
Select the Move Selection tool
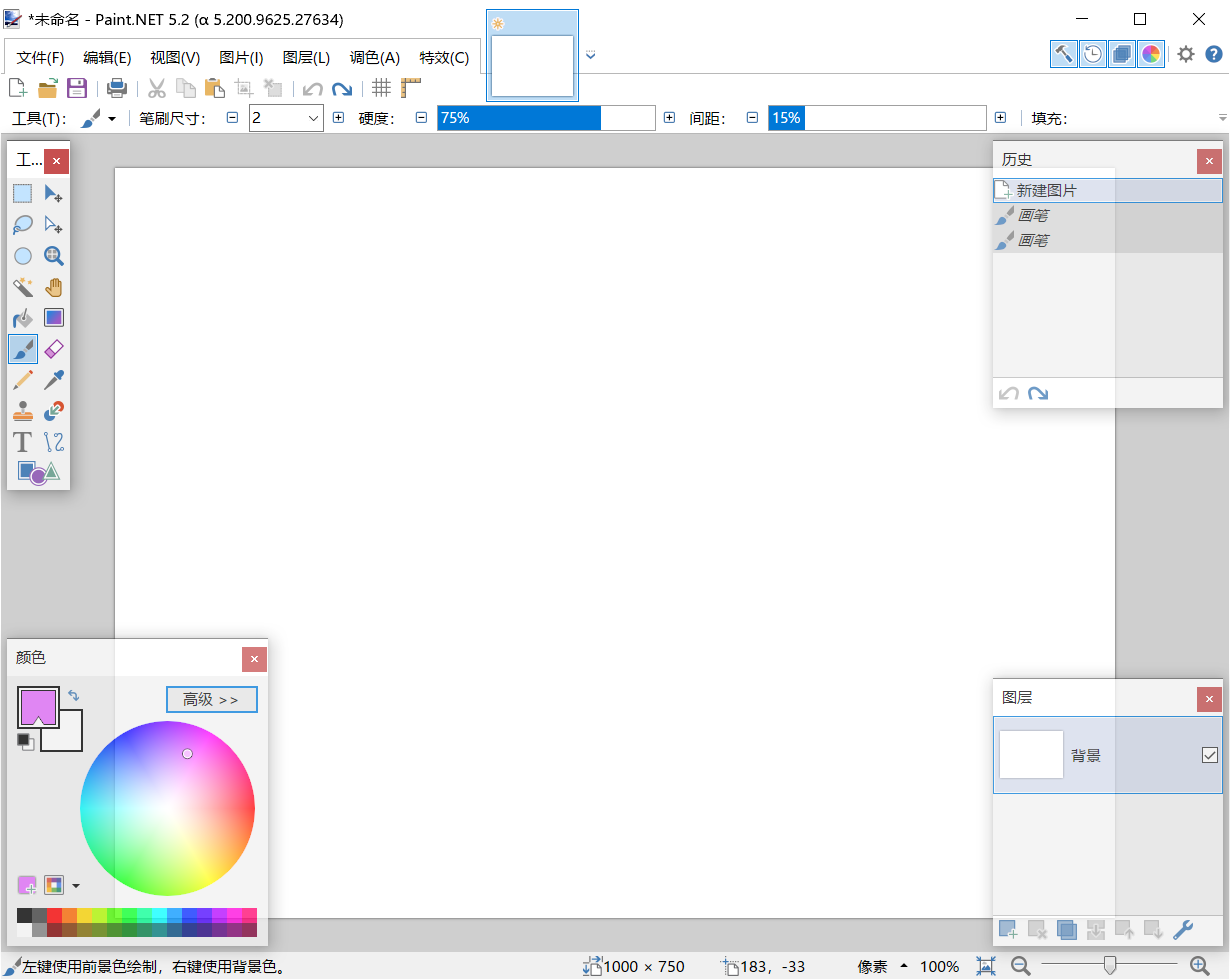coord(54,224)
